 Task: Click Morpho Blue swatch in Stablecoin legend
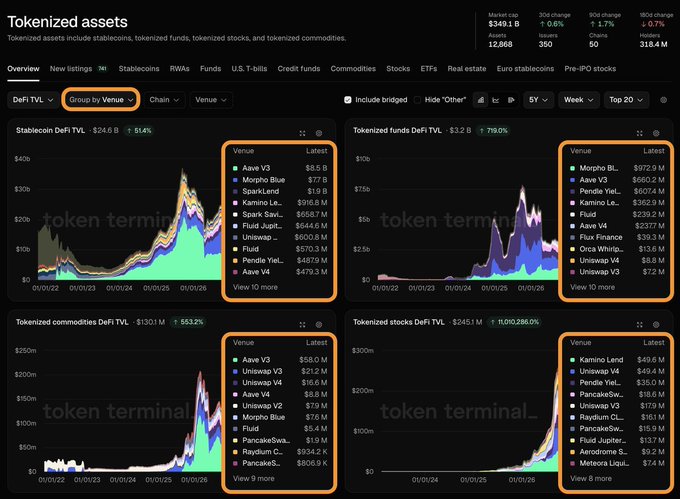235,179
